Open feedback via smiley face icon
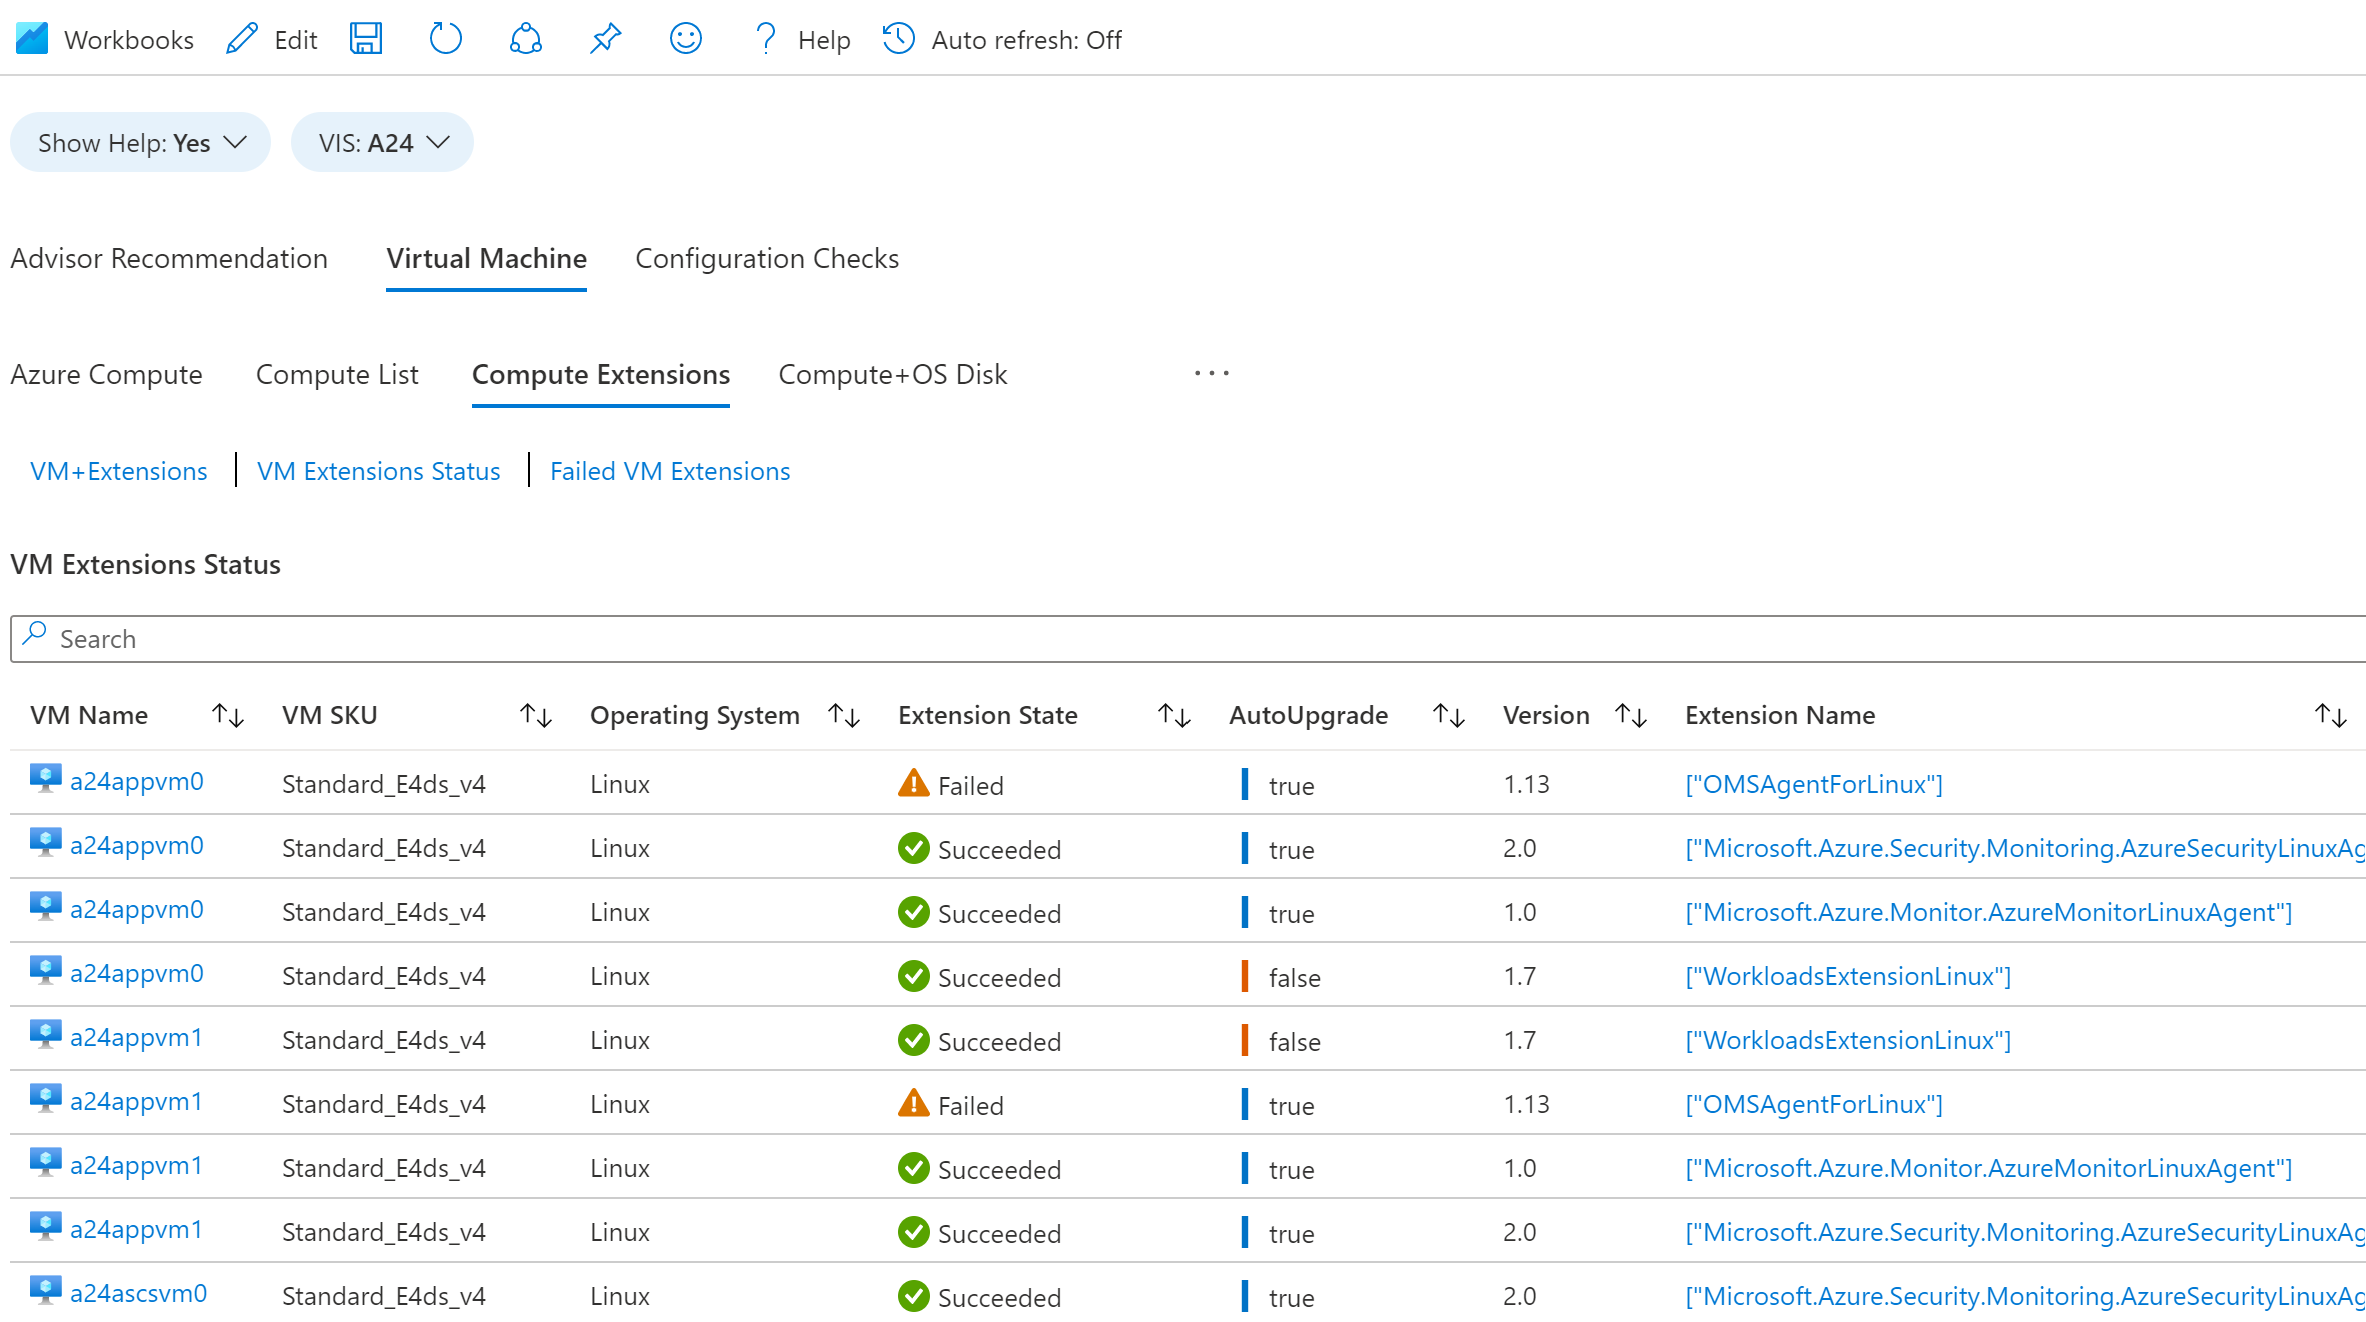Image resolution: width=2366 pixels, height=1322 pixels. click(x=685, y=39)
